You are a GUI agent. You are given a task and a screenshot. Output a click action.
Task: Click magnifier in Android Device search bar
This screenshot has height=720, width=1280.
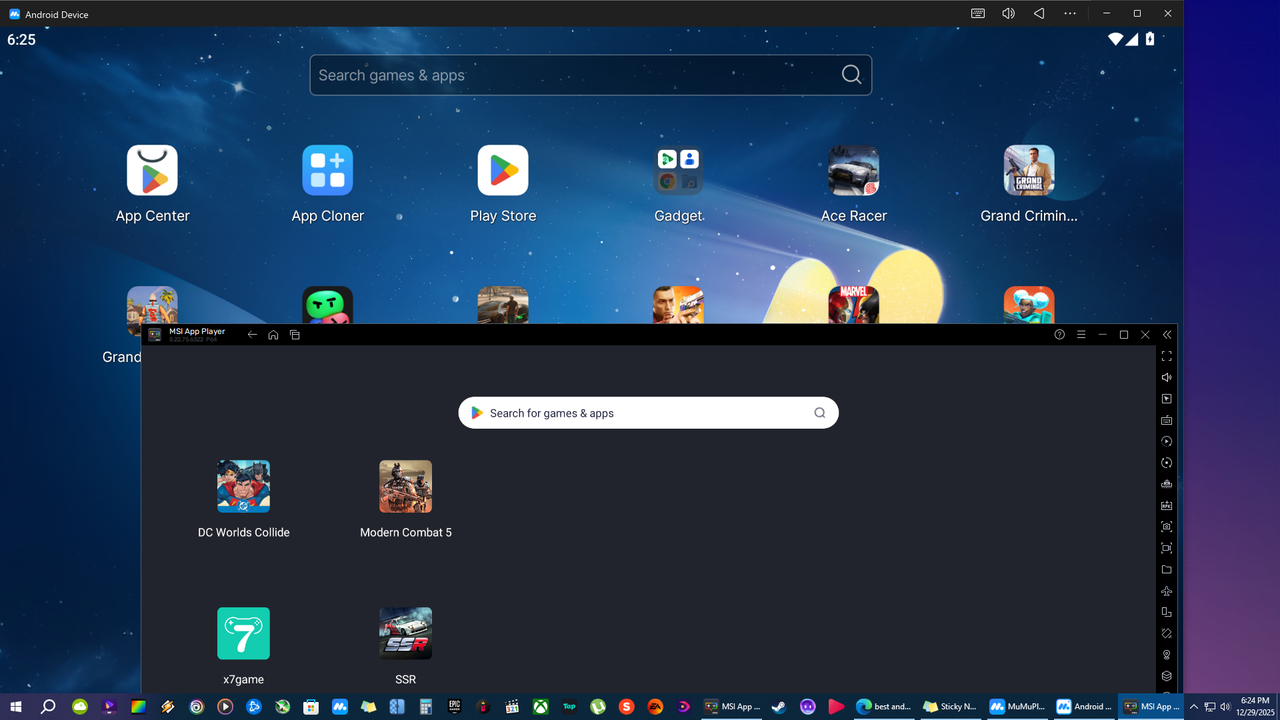(x=851, y=75)
